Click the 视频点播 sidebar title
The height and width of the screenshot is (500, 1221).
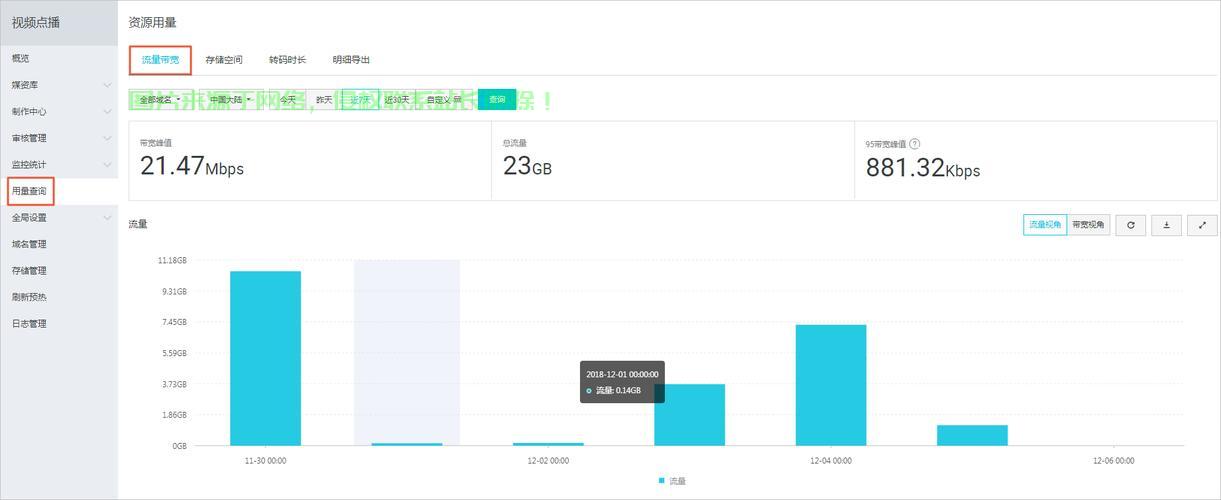[x=36, y=22]
